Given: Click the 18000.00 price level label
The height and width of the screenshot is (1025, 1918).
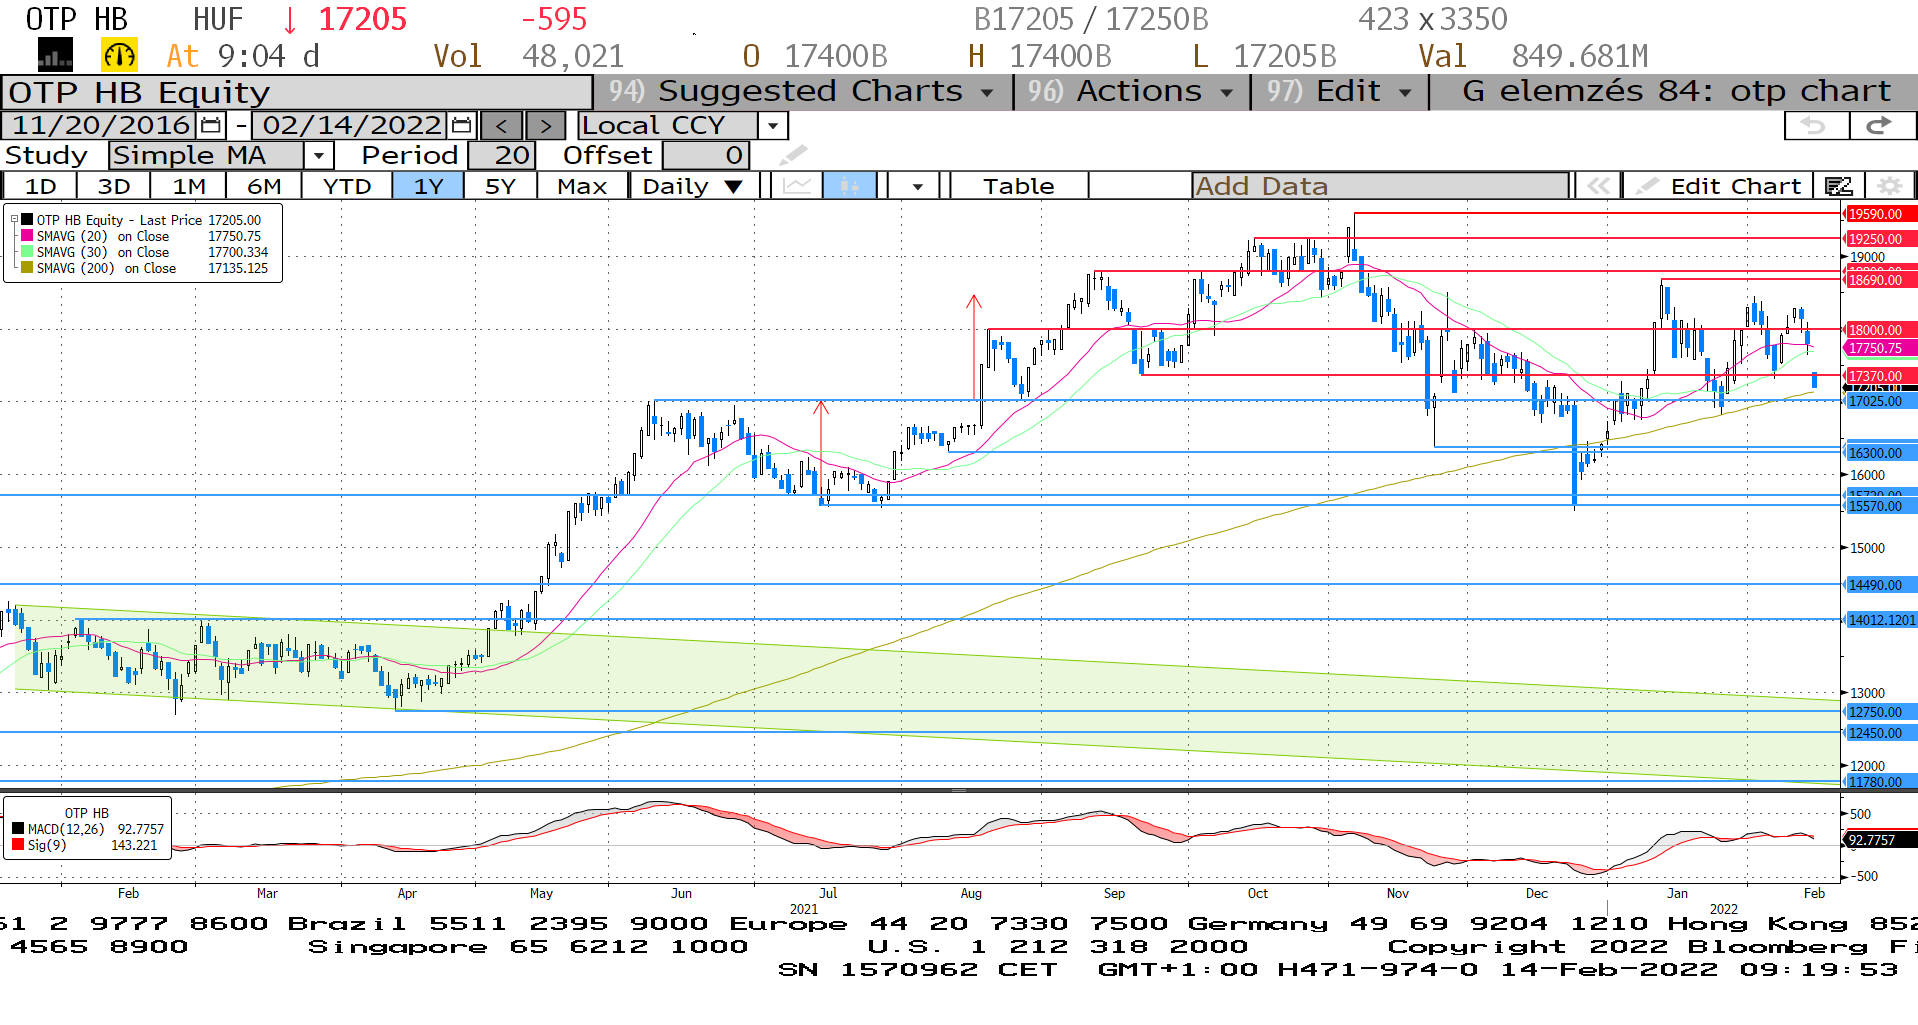Looking at the screenshot, I should click(1880, 330).
